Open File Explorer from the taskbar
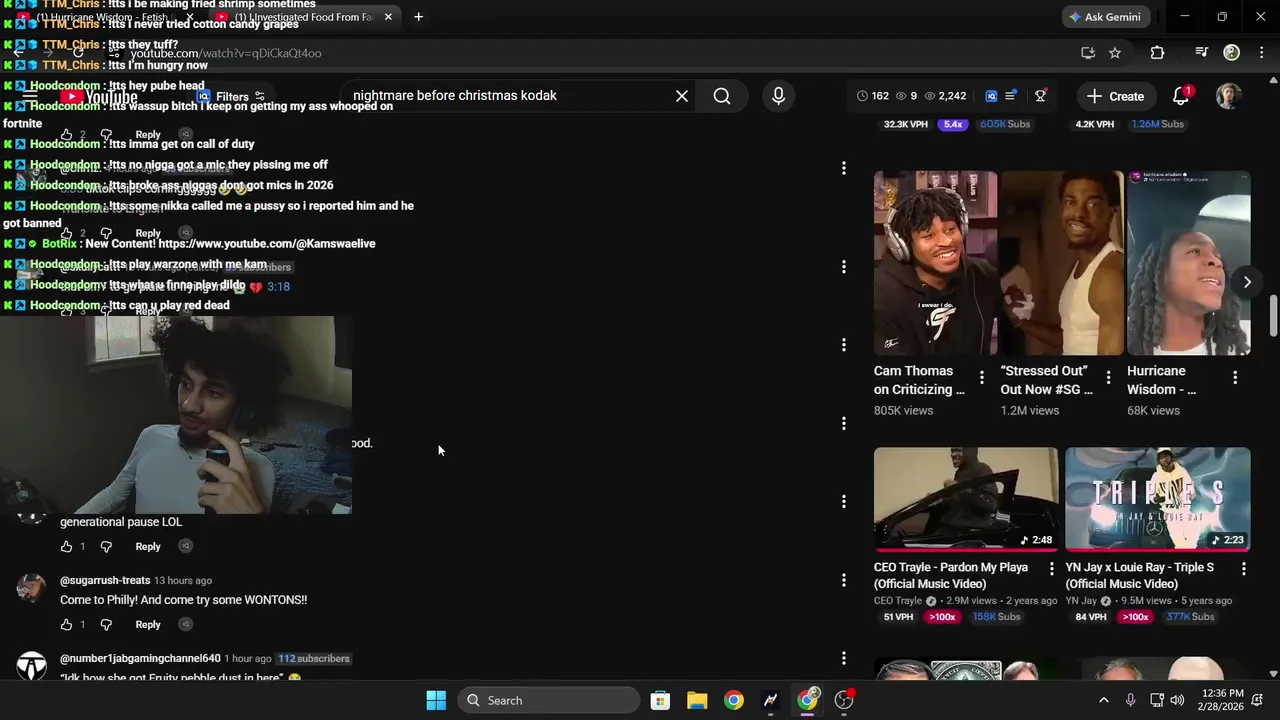This screenshot has width=1280, height=720. tap(697, 700)
